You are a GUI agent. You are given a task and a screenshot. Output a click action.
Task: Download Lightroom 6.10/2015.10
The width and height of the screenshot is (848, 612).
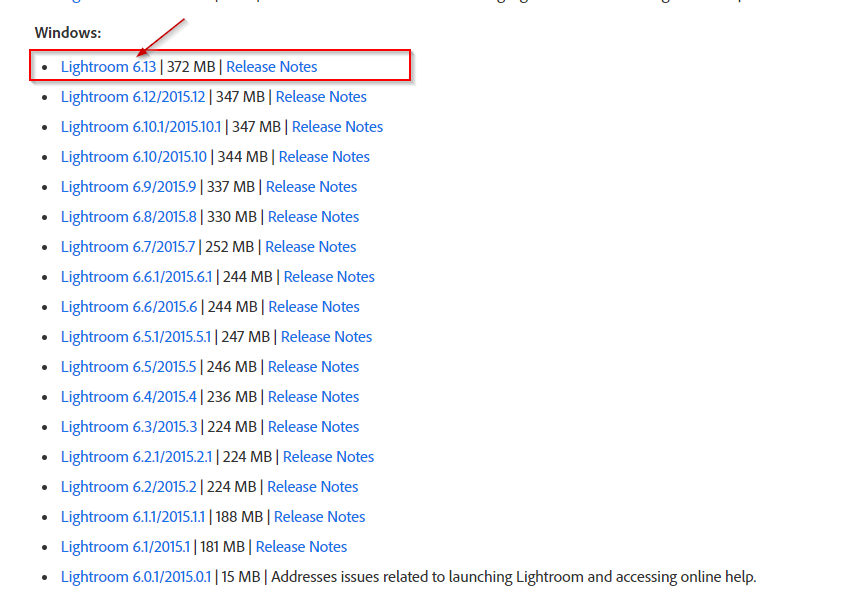134,157
